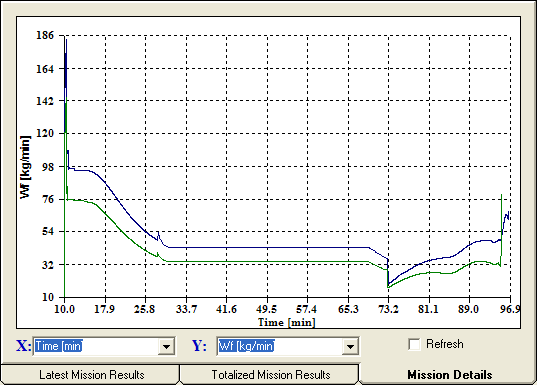The image size is (537, 385).
Task: Click the Wf [kg/min] vertical axis title
Action: [25, 167]
